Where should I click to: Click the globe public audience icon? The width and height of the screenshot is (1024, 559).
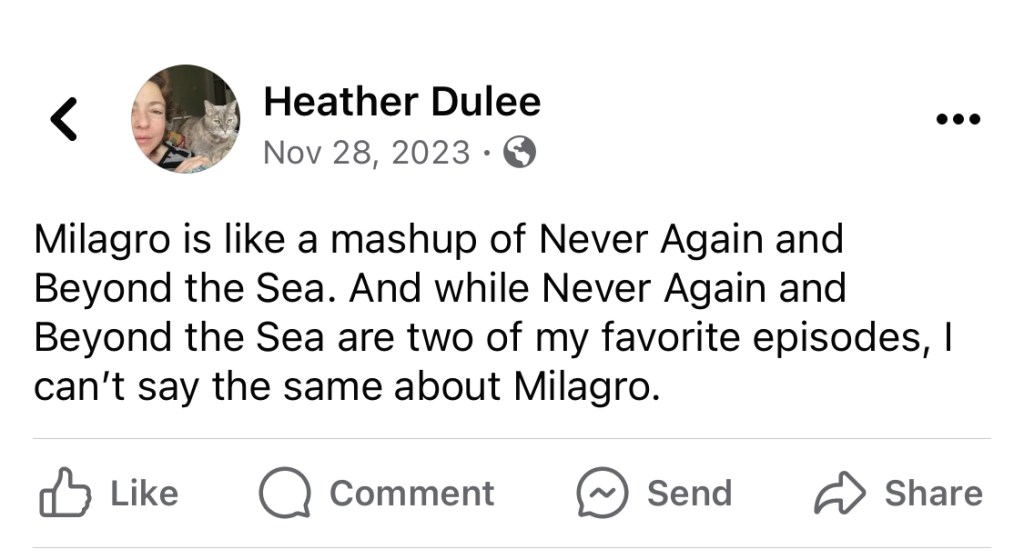[x=518, y=153]
